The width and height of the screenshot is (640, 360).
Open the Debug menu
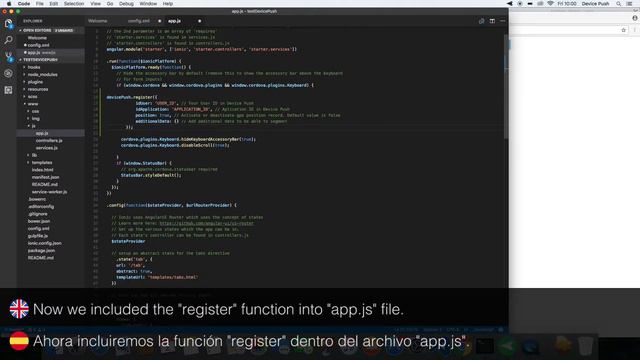pyautogui.click(x=126, y=4)
